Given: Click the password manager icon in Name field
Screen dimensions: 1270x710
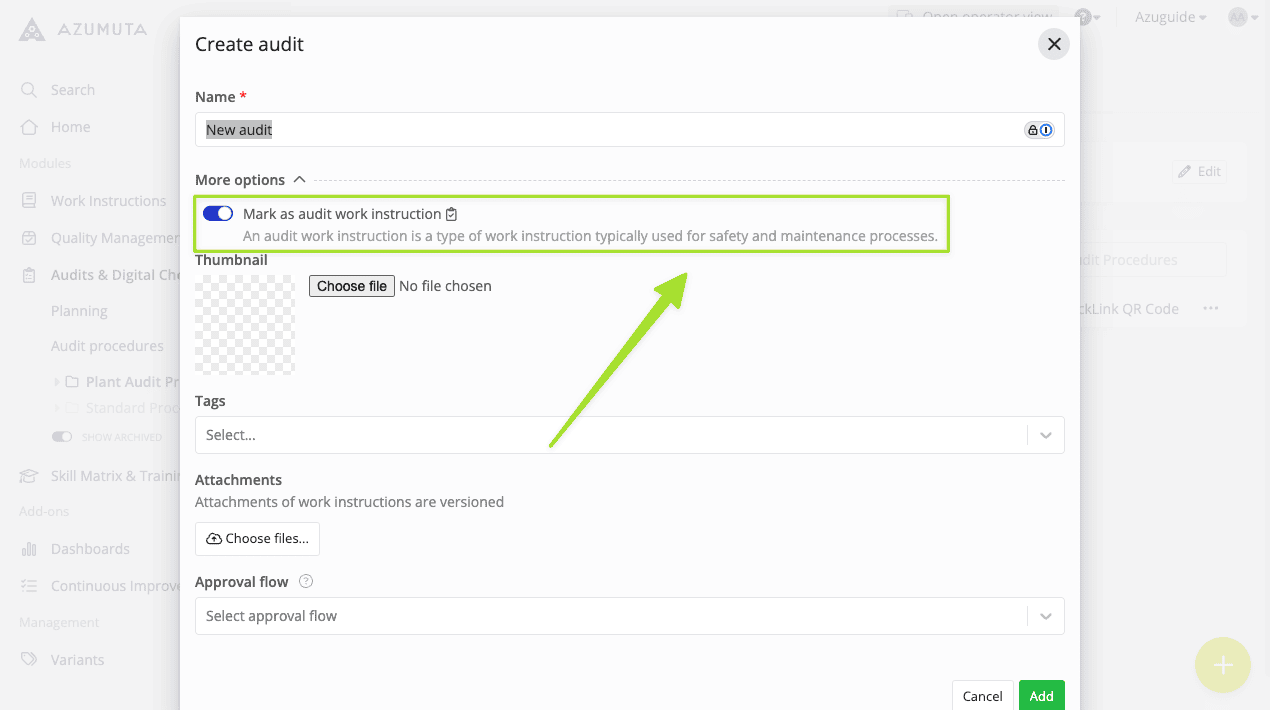Looking at the screenshot, I should (x=1039, y=130).
